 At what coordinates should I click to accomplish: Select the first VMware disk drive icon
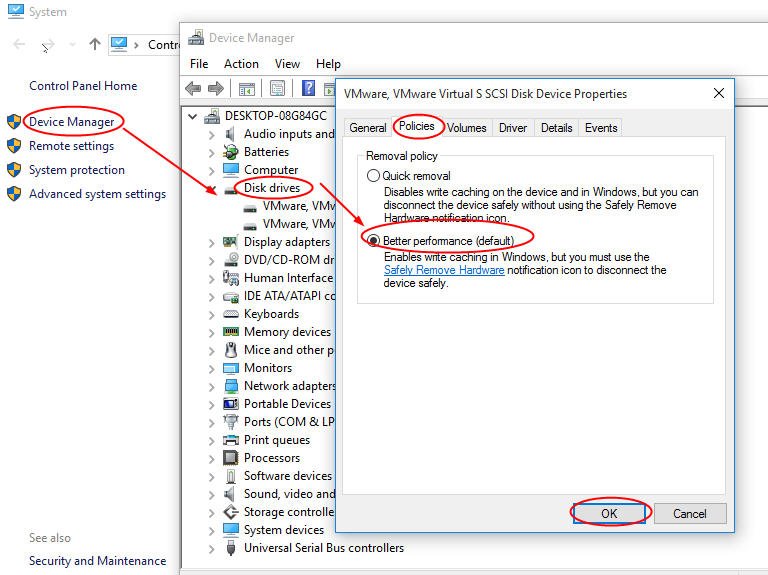click(x=250, y=208)
